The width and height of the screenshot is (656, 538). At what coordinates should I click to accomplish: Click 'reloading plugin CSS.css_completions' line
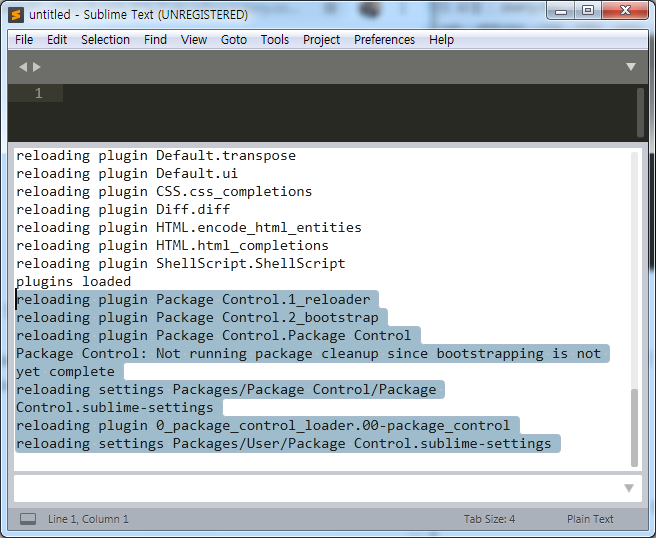(x=164, y=192)
